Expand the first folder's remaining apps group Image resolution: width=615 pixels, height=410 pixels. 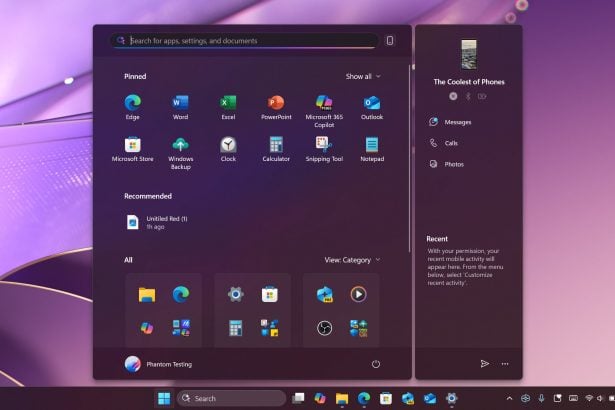tap(181, 328)
